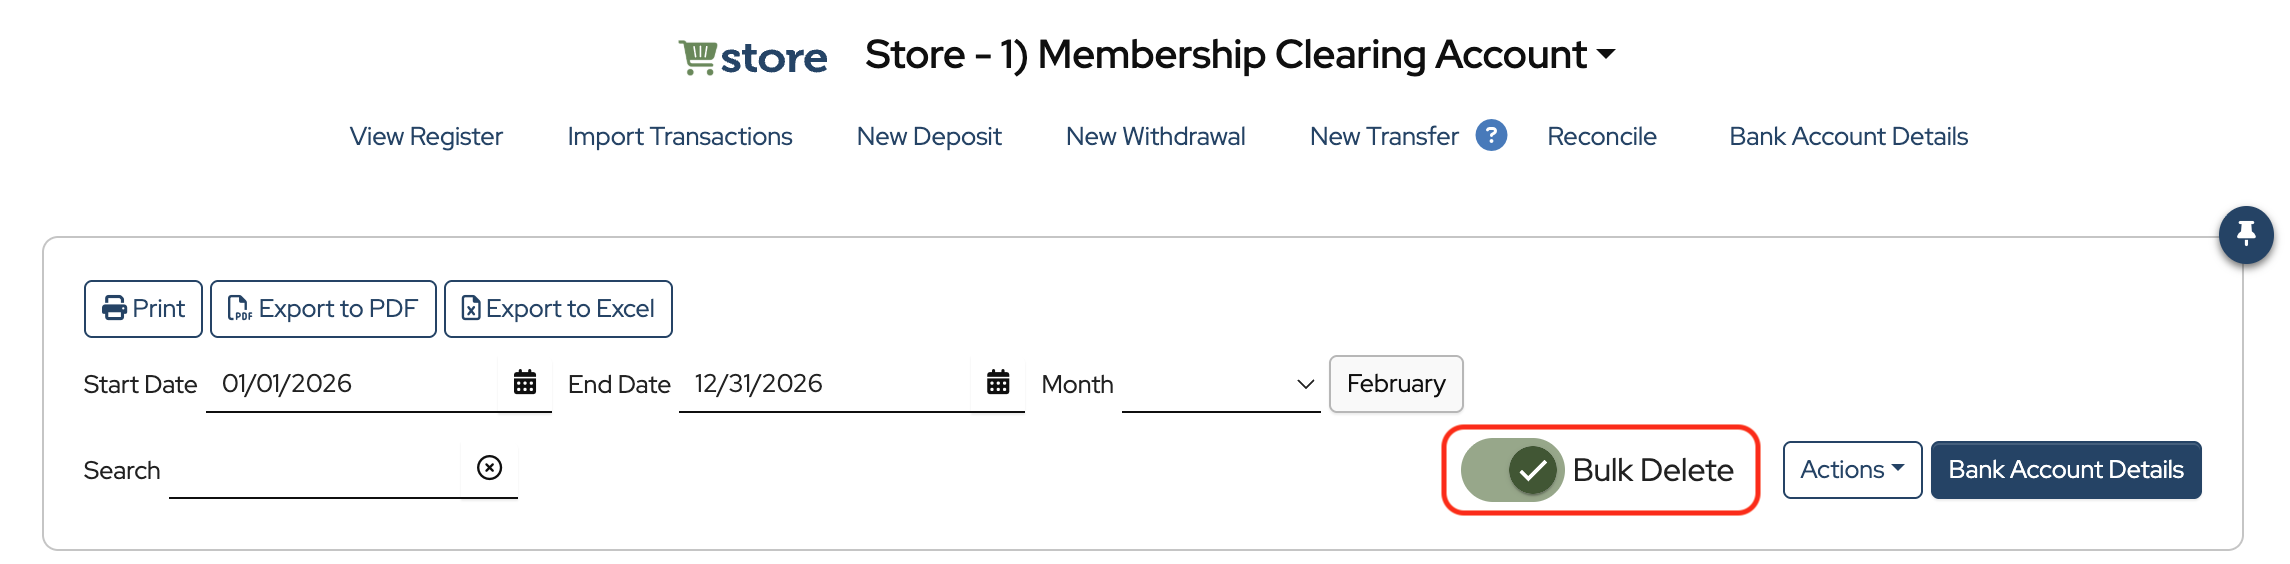Export the register to PDF
This screenshot has width=2290, height=564.
point(323,309)
